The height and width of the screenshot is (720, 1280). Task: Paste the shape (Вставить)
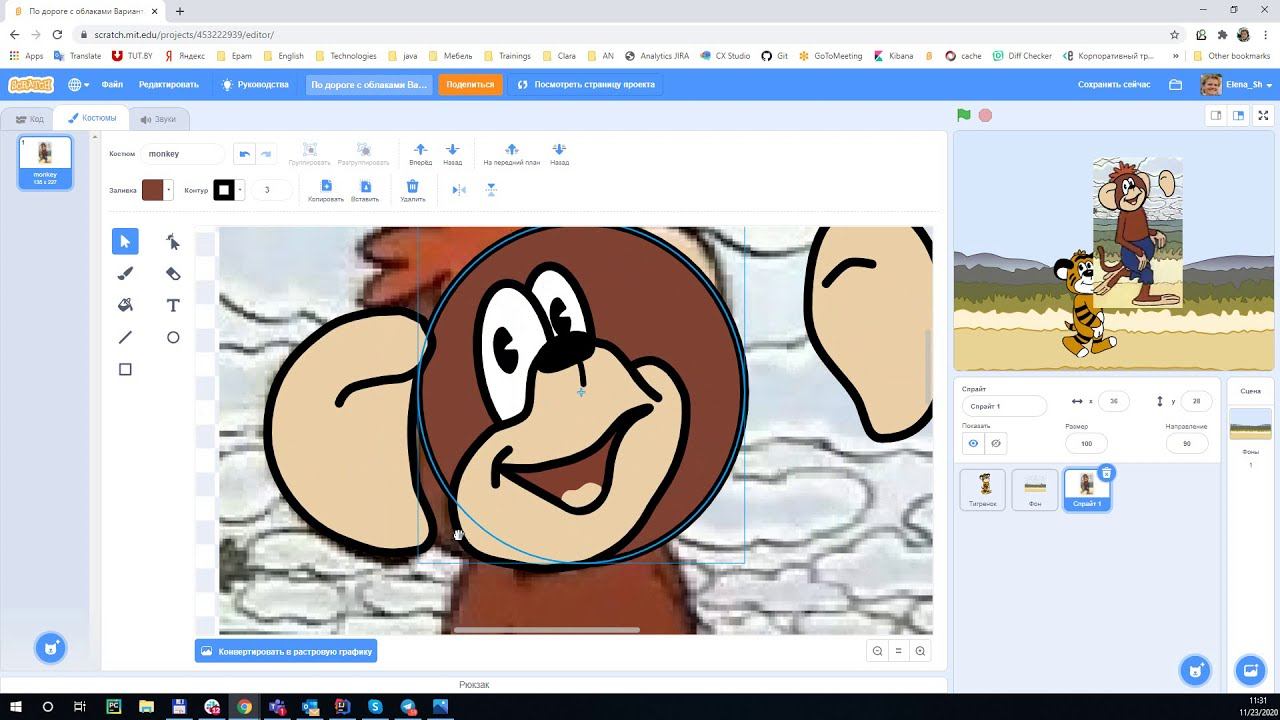click(365, 191)
